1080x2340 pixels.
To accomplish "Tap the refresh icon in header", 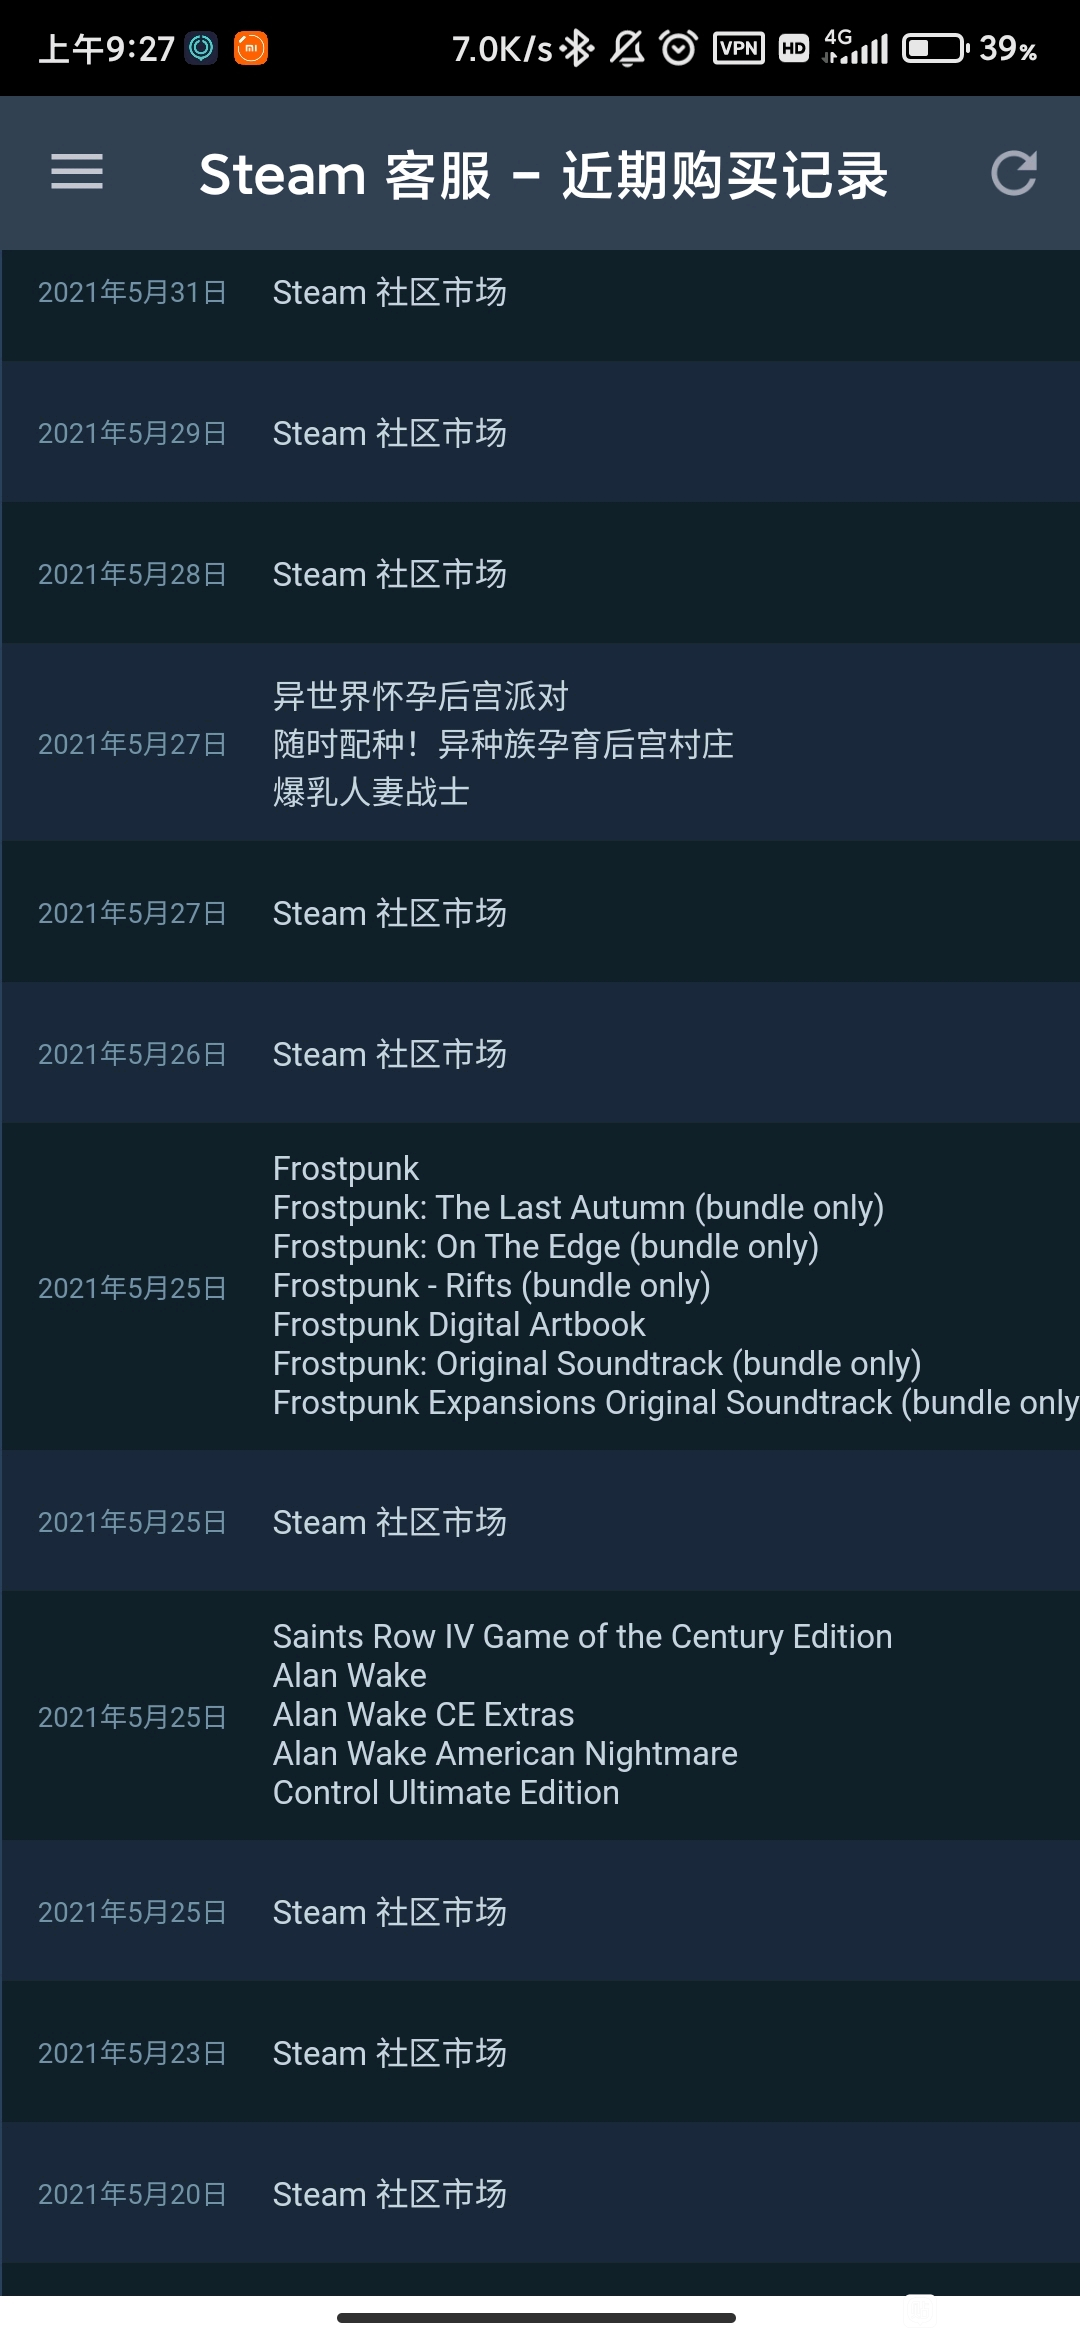I will 1013,173.
